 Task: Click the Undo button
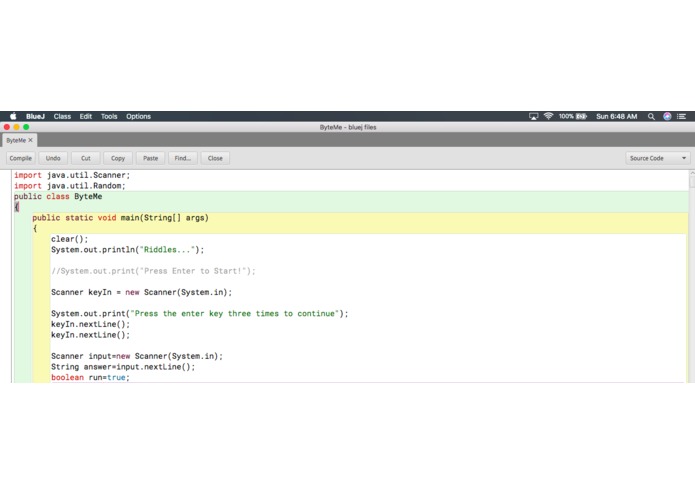pyautogui.click(x=53, y=158)
